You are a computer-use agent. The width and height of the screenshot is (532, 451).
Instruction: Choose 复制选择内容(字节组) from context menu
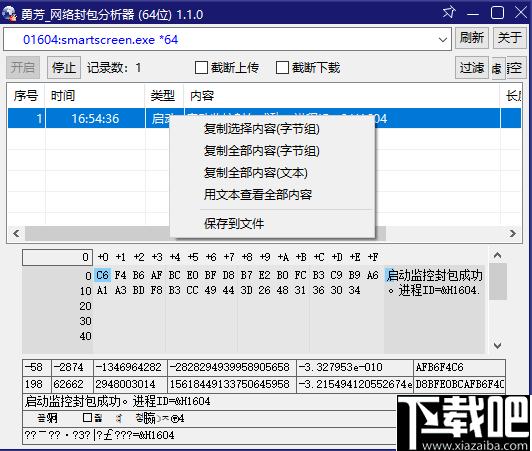pyautogui.click(x=262, y=129)
